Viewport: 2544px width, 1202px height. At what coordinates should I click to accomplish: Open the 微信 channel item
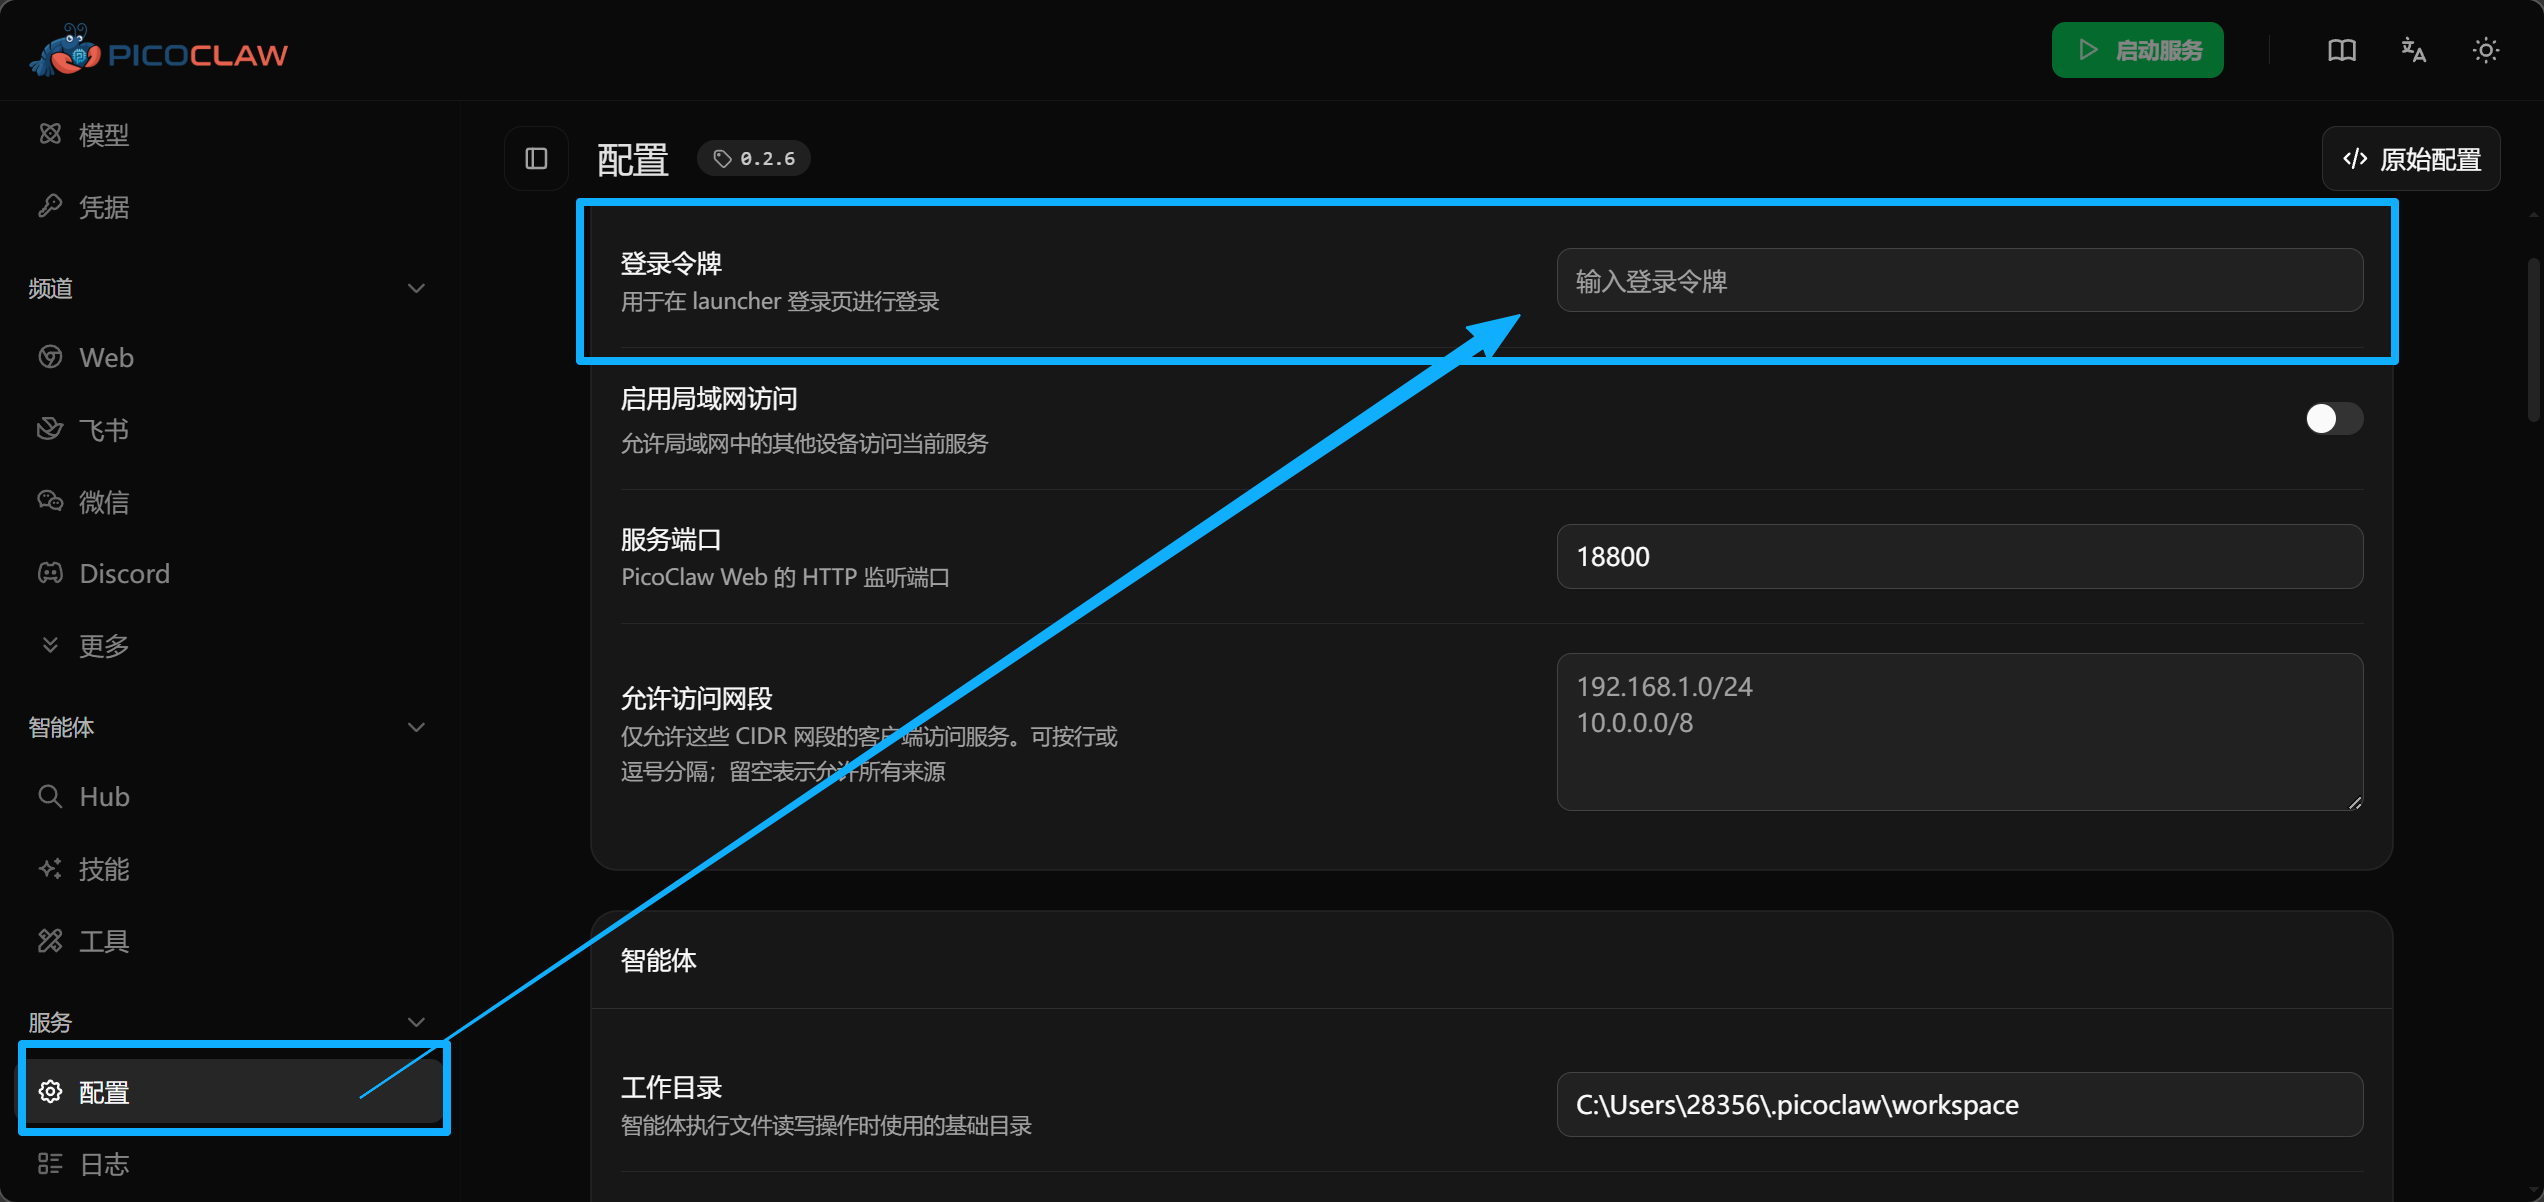pyautogui.click(x=103, y=502)
